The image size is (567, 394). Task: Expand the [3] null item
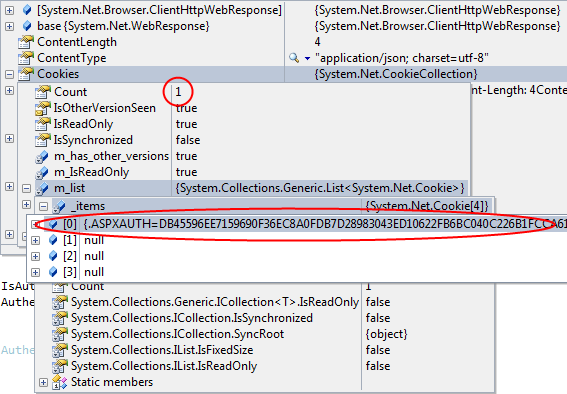coord(35,272)
